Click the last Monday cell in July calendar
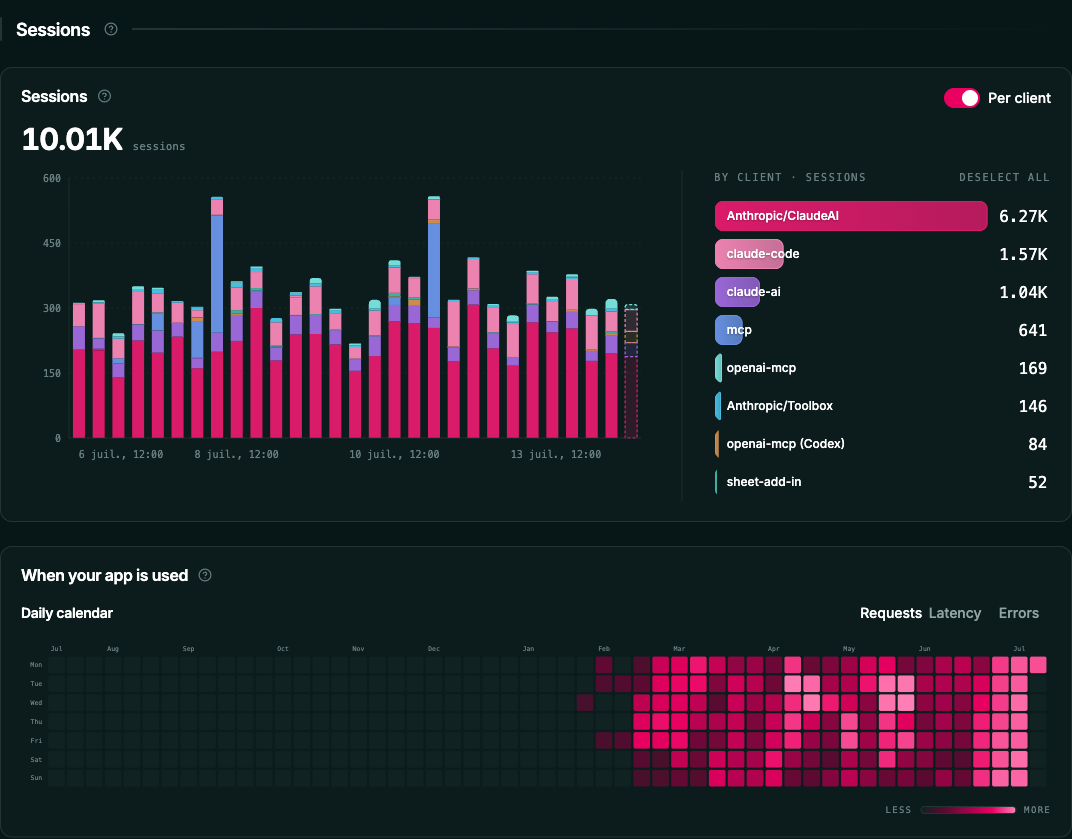 pos(1038,665)
